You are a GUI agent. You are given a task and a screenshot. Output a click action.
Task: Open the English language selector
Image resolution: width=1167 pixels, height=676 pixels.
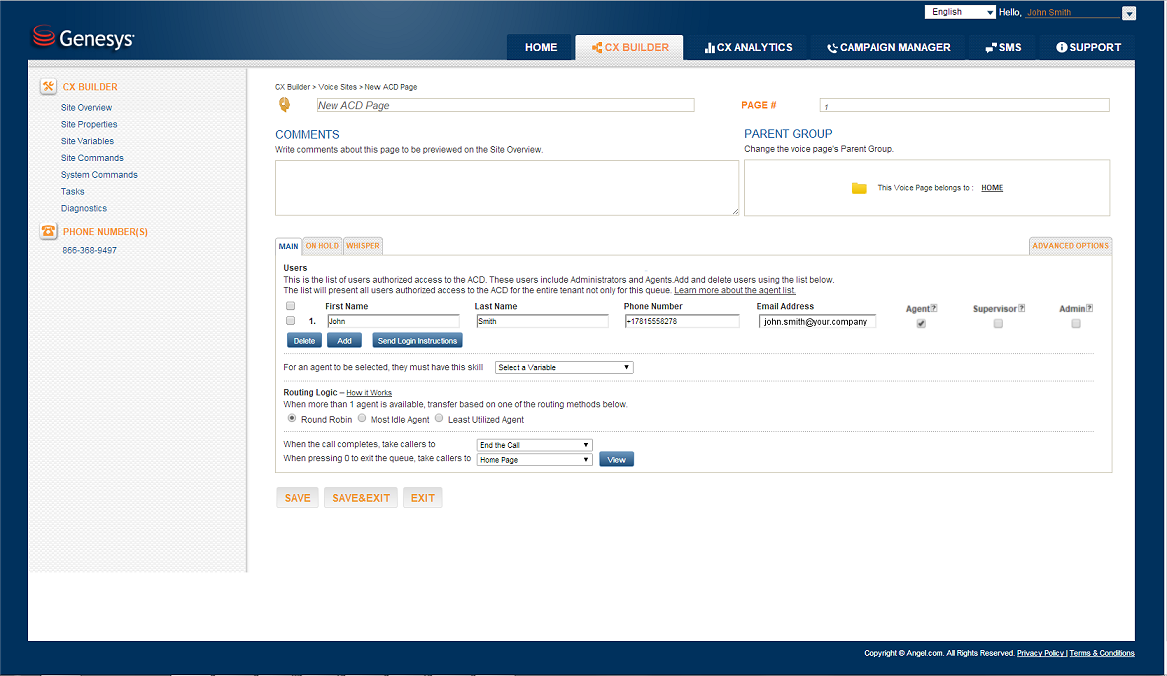tap(960, 12)
